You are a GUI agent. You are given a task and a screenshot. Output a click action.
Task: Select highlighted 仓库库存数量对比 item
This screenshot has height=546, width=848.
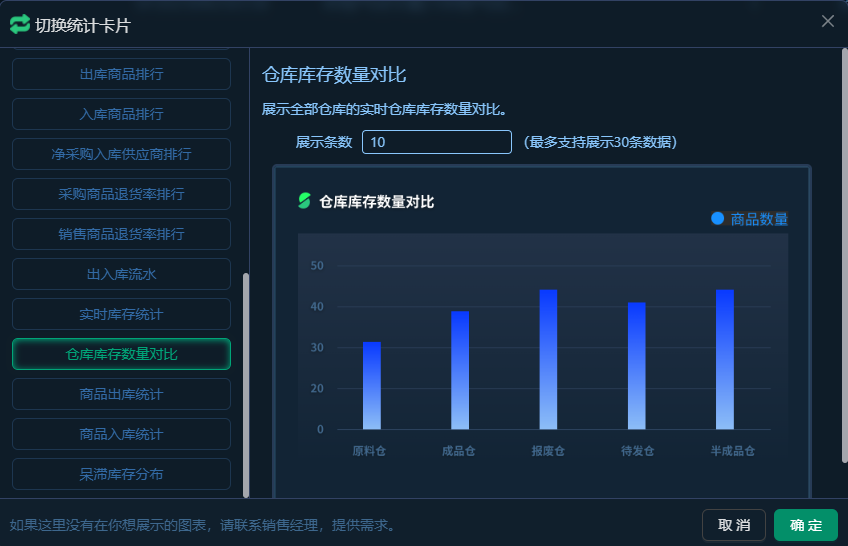[121, 354]
